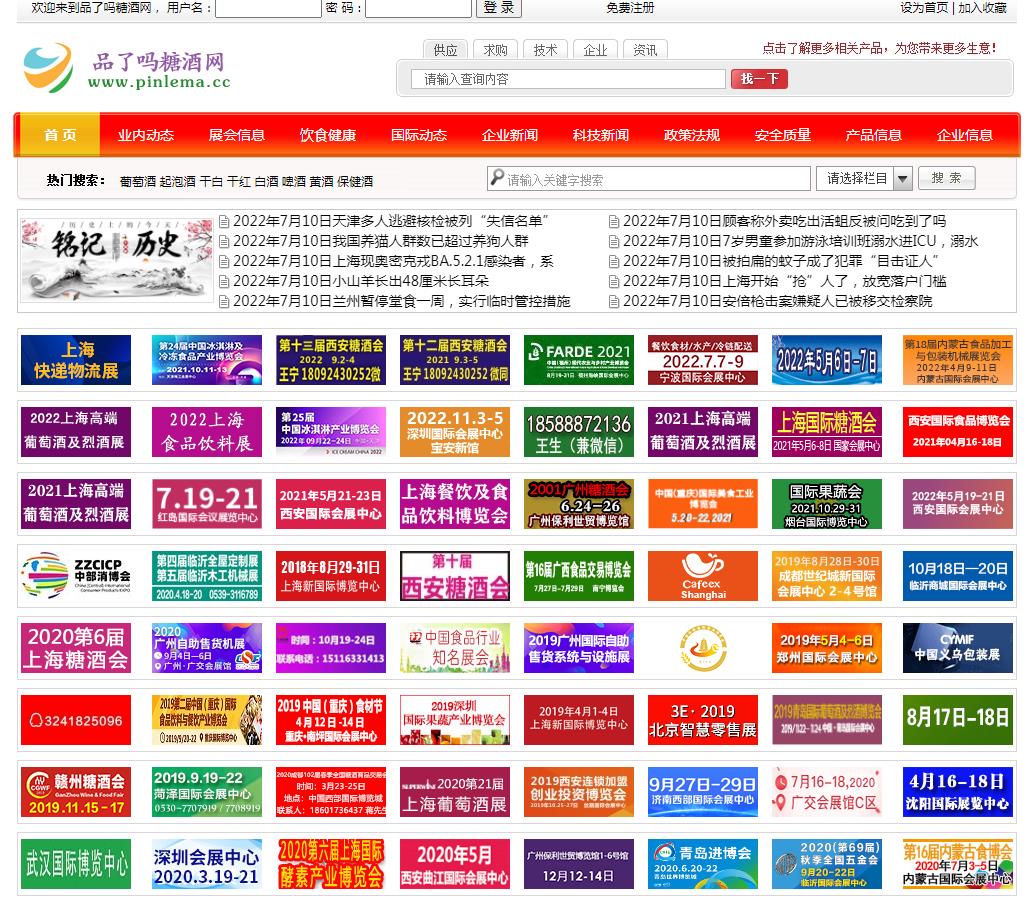1030x901 pixels.
Task: Click the 登录 login button
Action: coord(499,8)
